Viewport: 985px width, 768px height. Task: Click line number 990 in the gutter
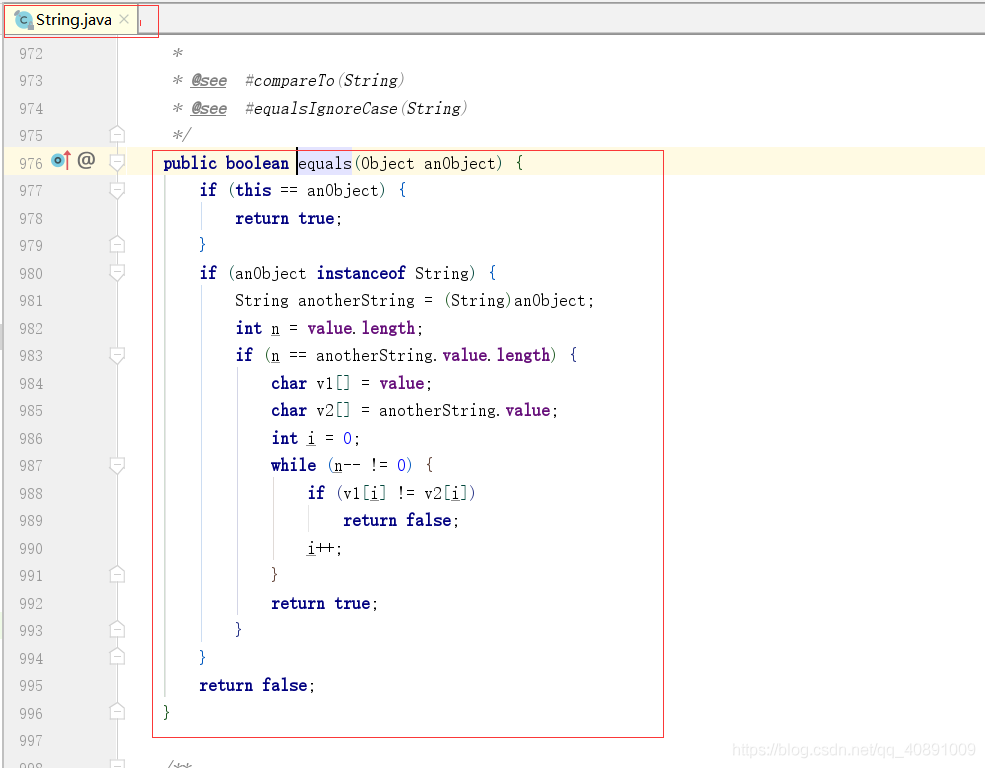pos(31,548)
